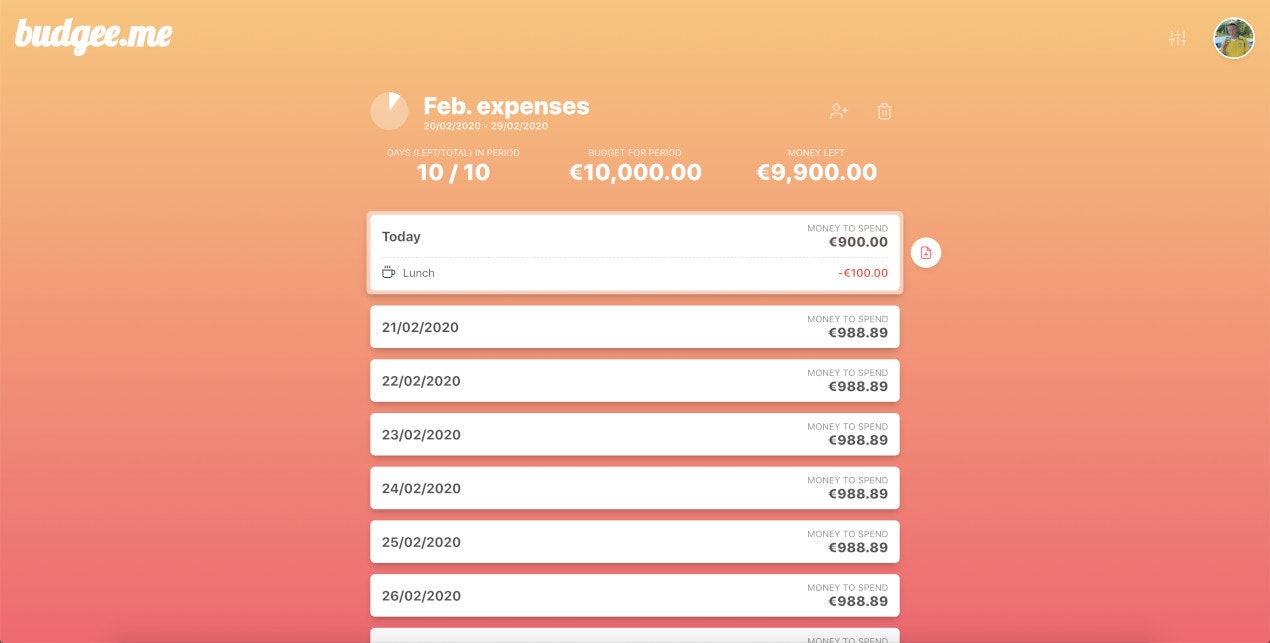Image resolution: width=1270 pixels, height=643 pixels.
Task: Click the add expense file icon
Action: click(926, 253)
